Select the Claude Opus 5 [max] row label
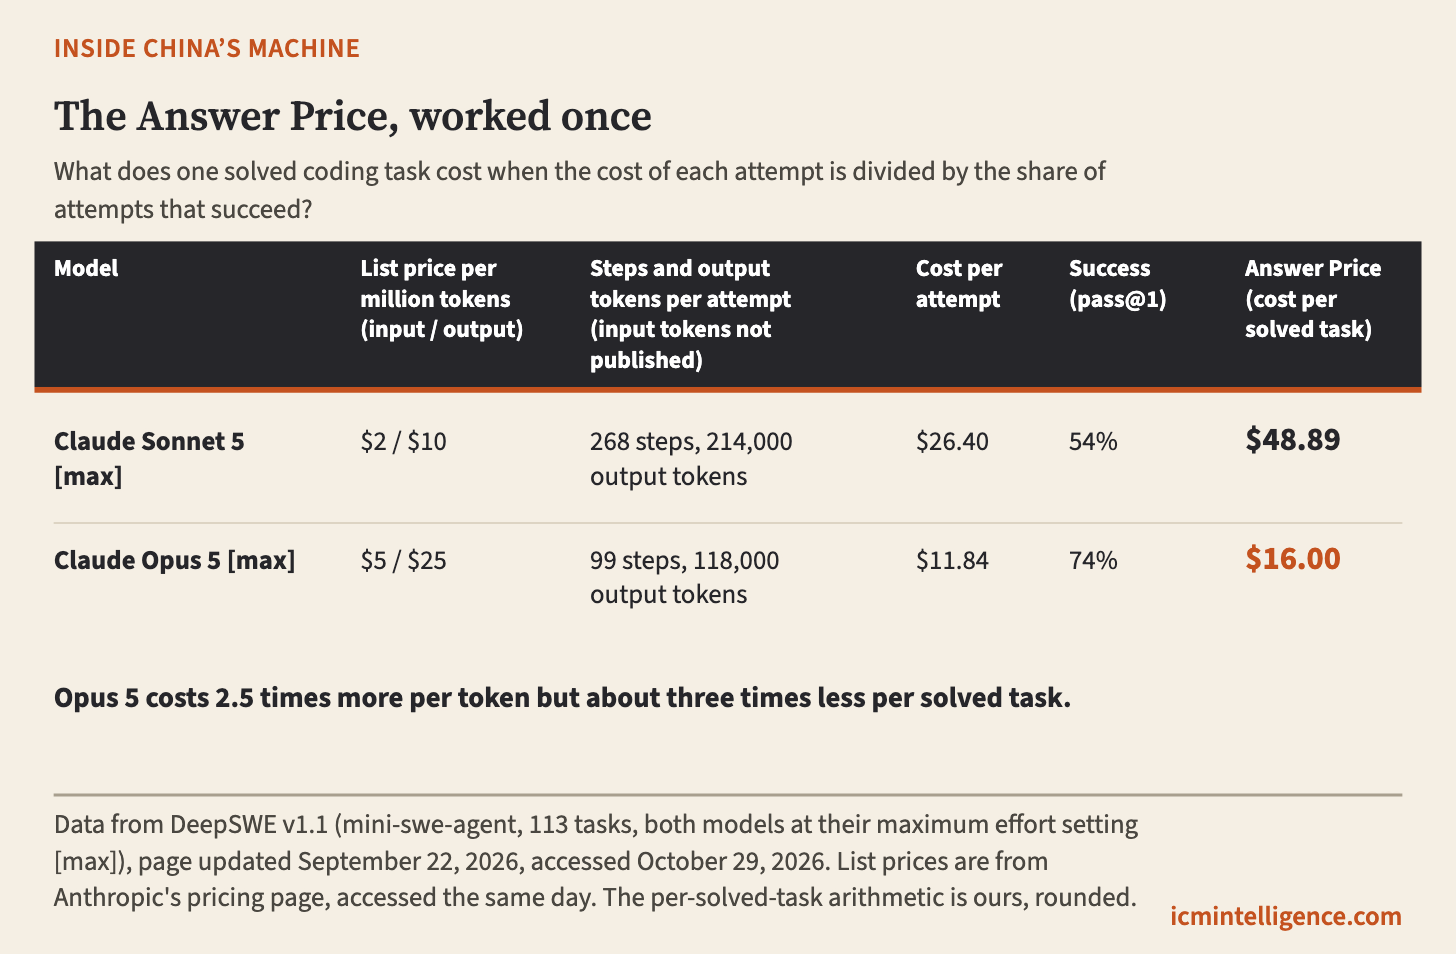 point(175,560)
